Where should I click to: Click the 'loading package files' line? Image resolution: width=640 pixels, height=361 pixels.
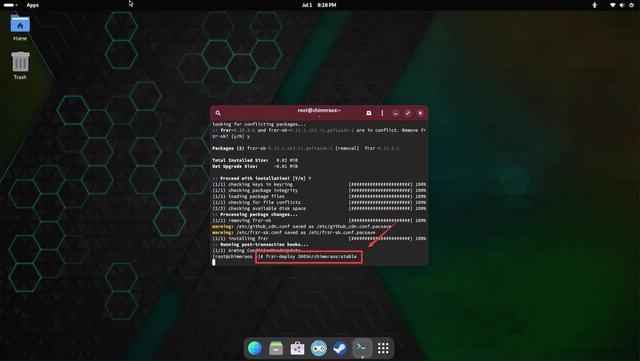pyautogui.click(x=319, y=196)
